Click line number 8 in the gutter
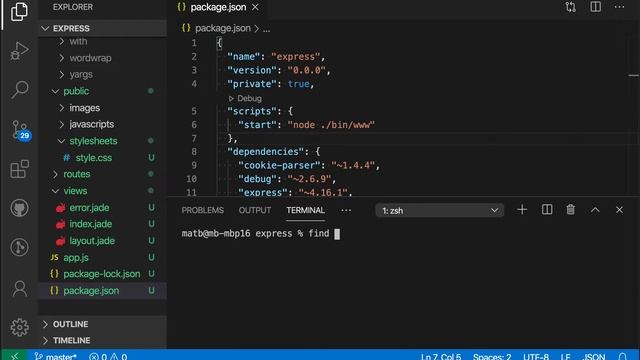This screenshot has height=360, width=640. coord(194,152)
